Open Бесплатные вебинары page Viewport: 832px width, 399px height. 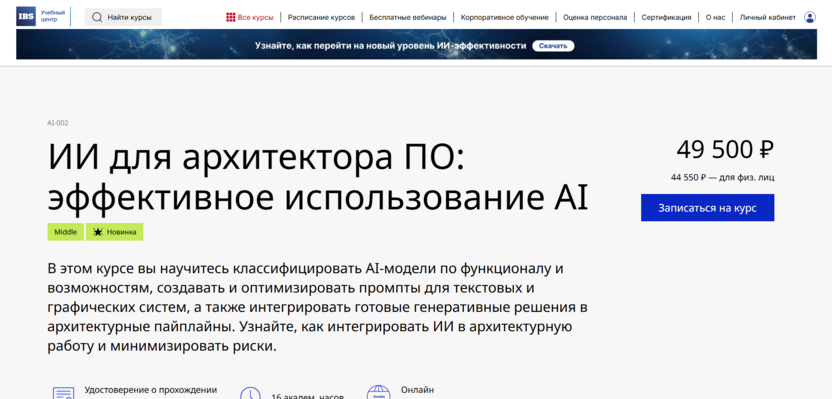(408, 17)
